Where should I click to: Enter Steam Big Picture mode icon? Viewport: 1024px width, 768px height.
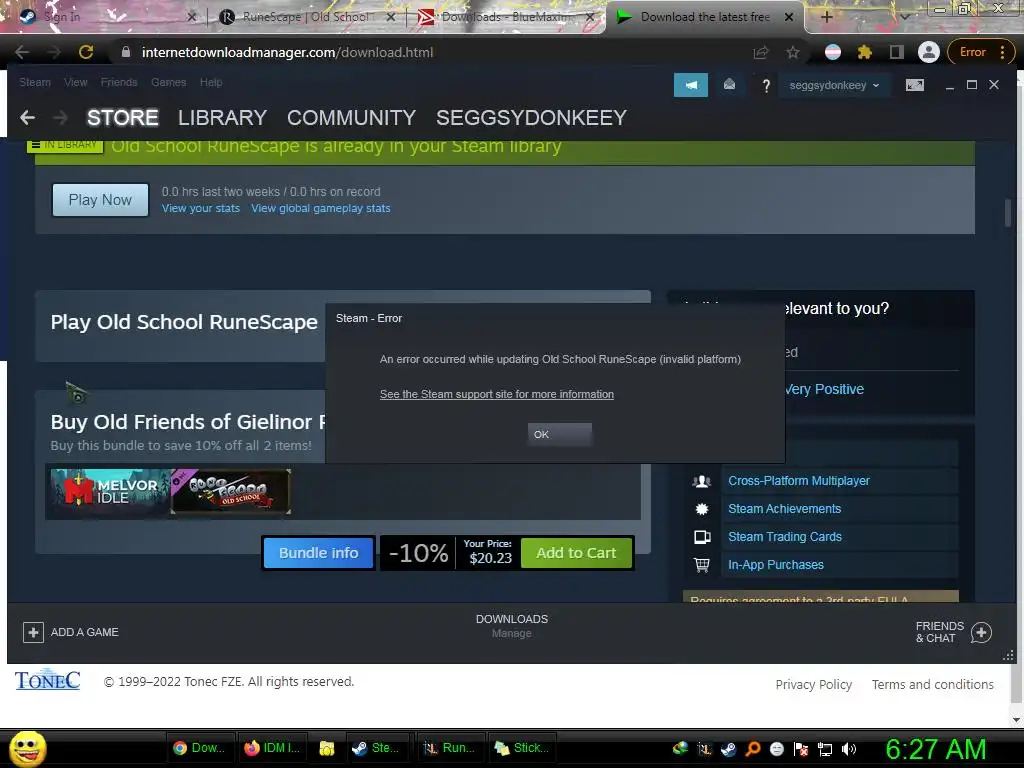914,85
